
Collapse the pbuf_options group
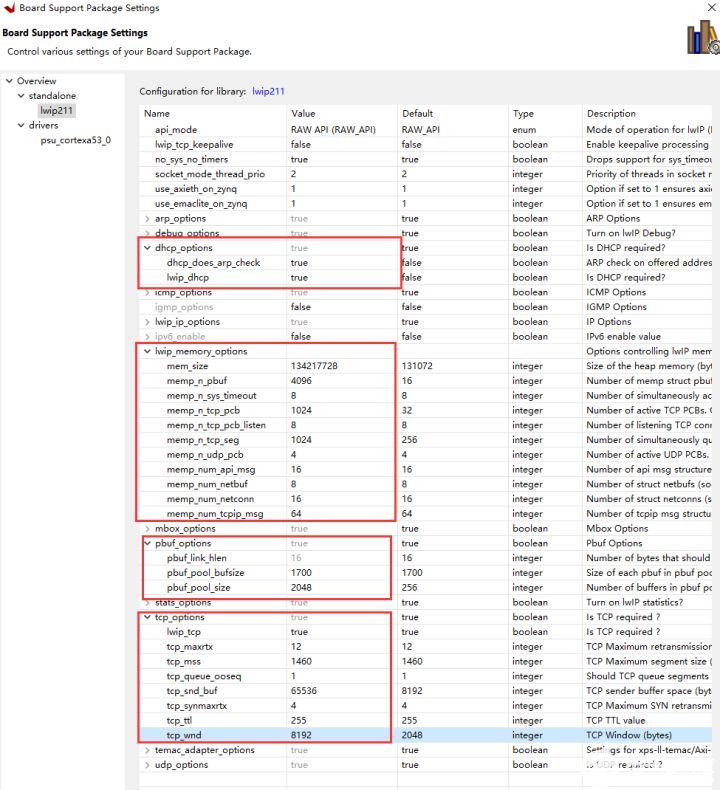click(x=147, y=543)
